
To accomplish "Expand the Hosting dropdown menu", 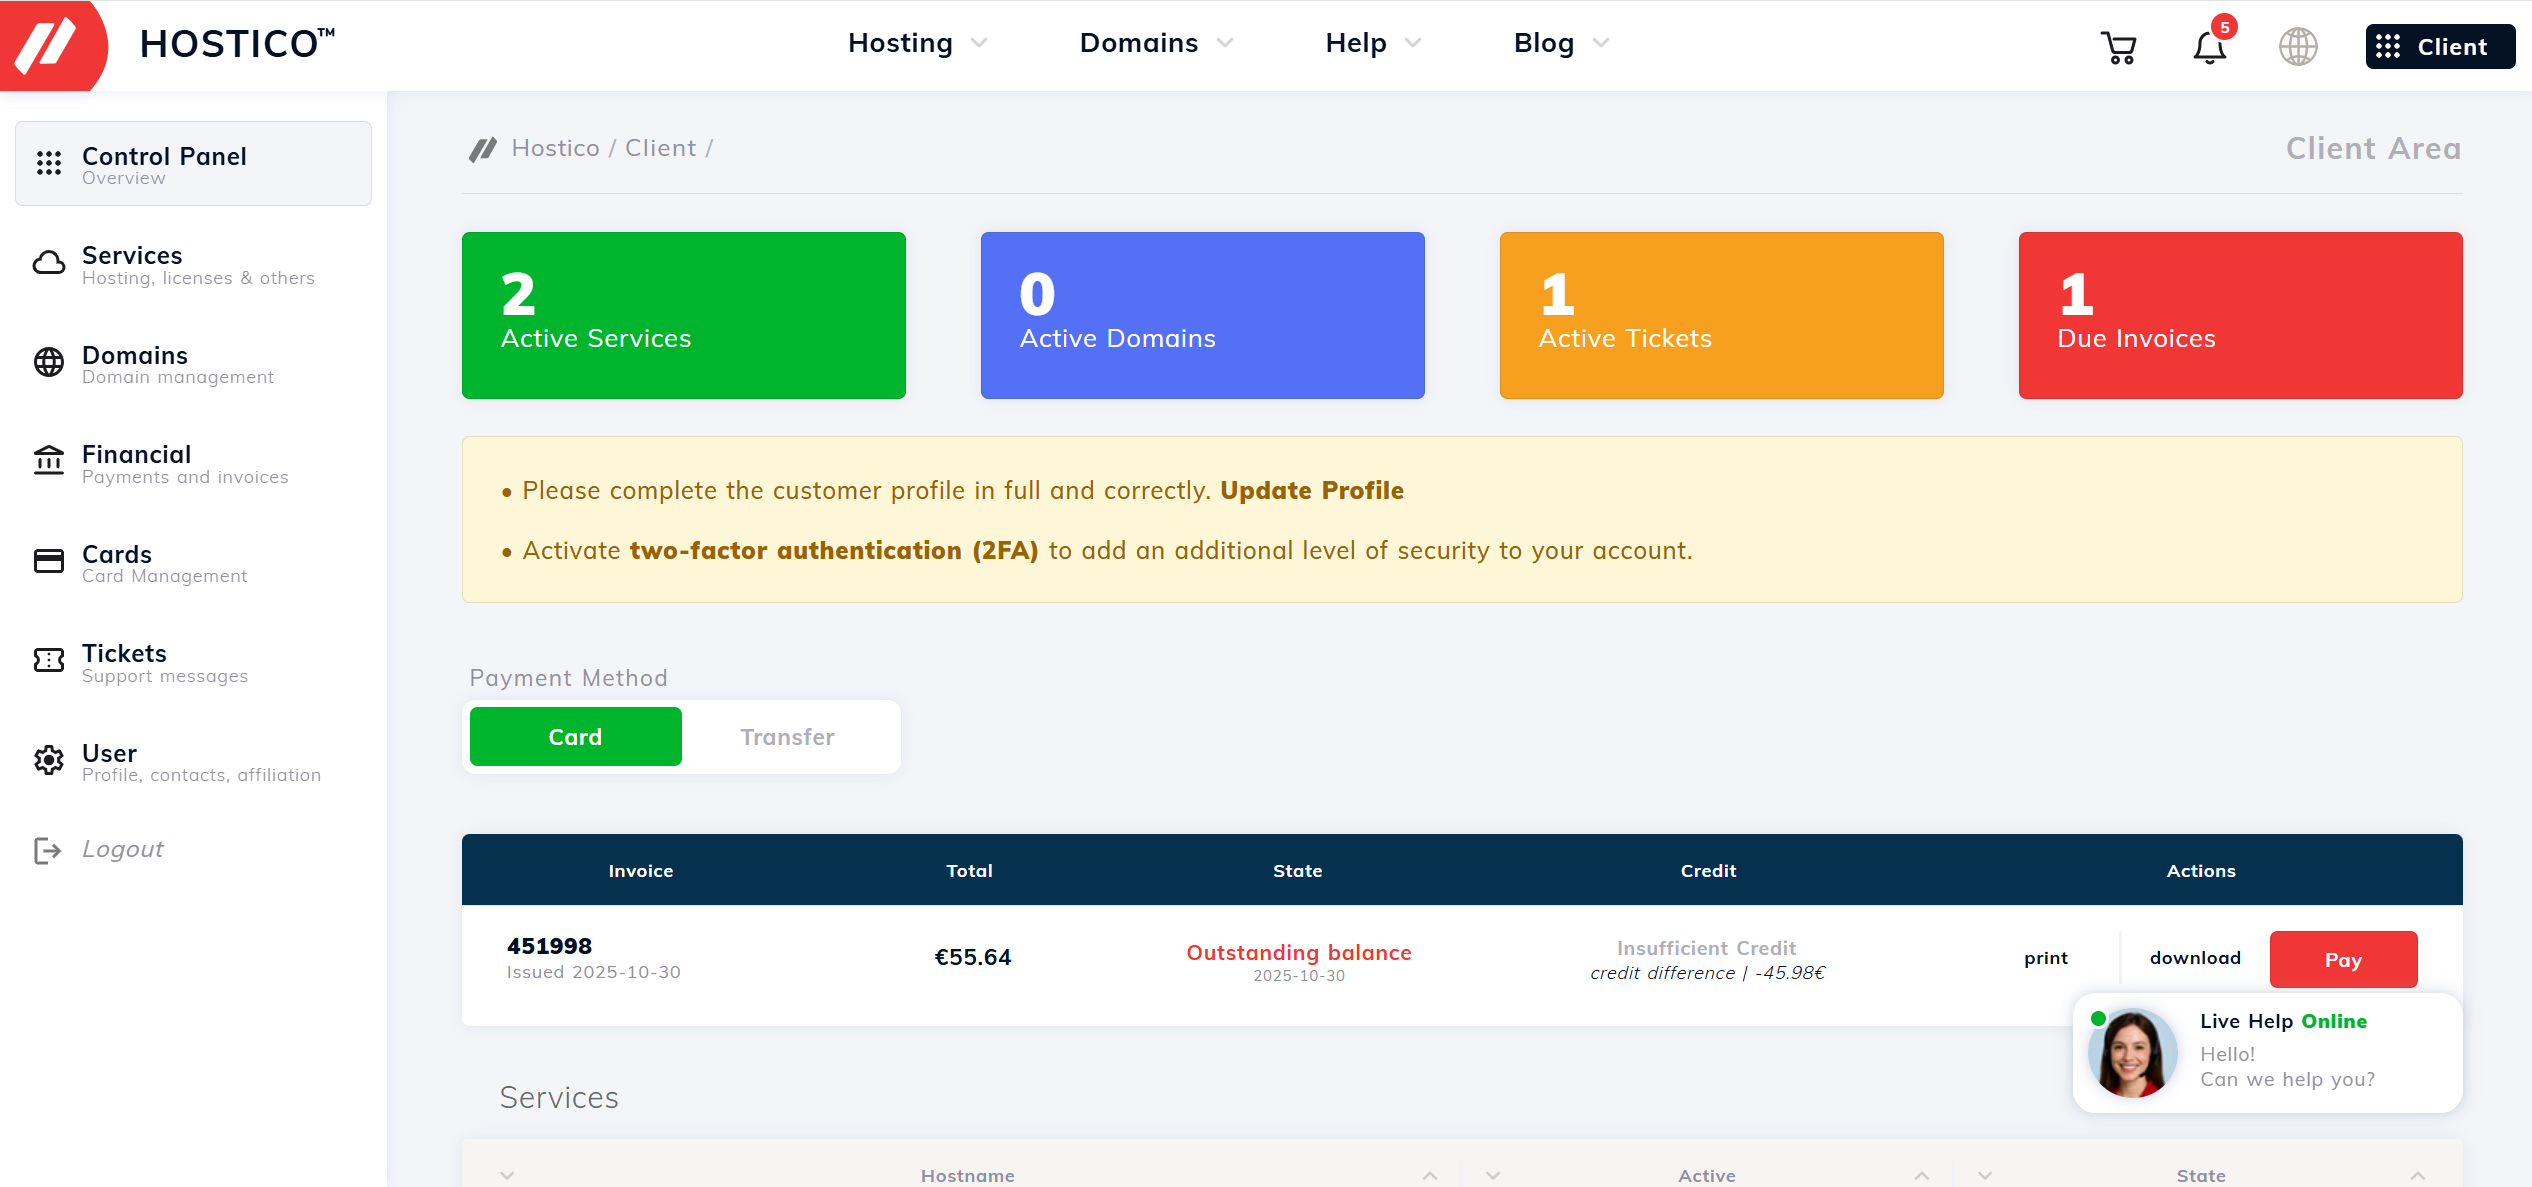I will pos(917,43).
